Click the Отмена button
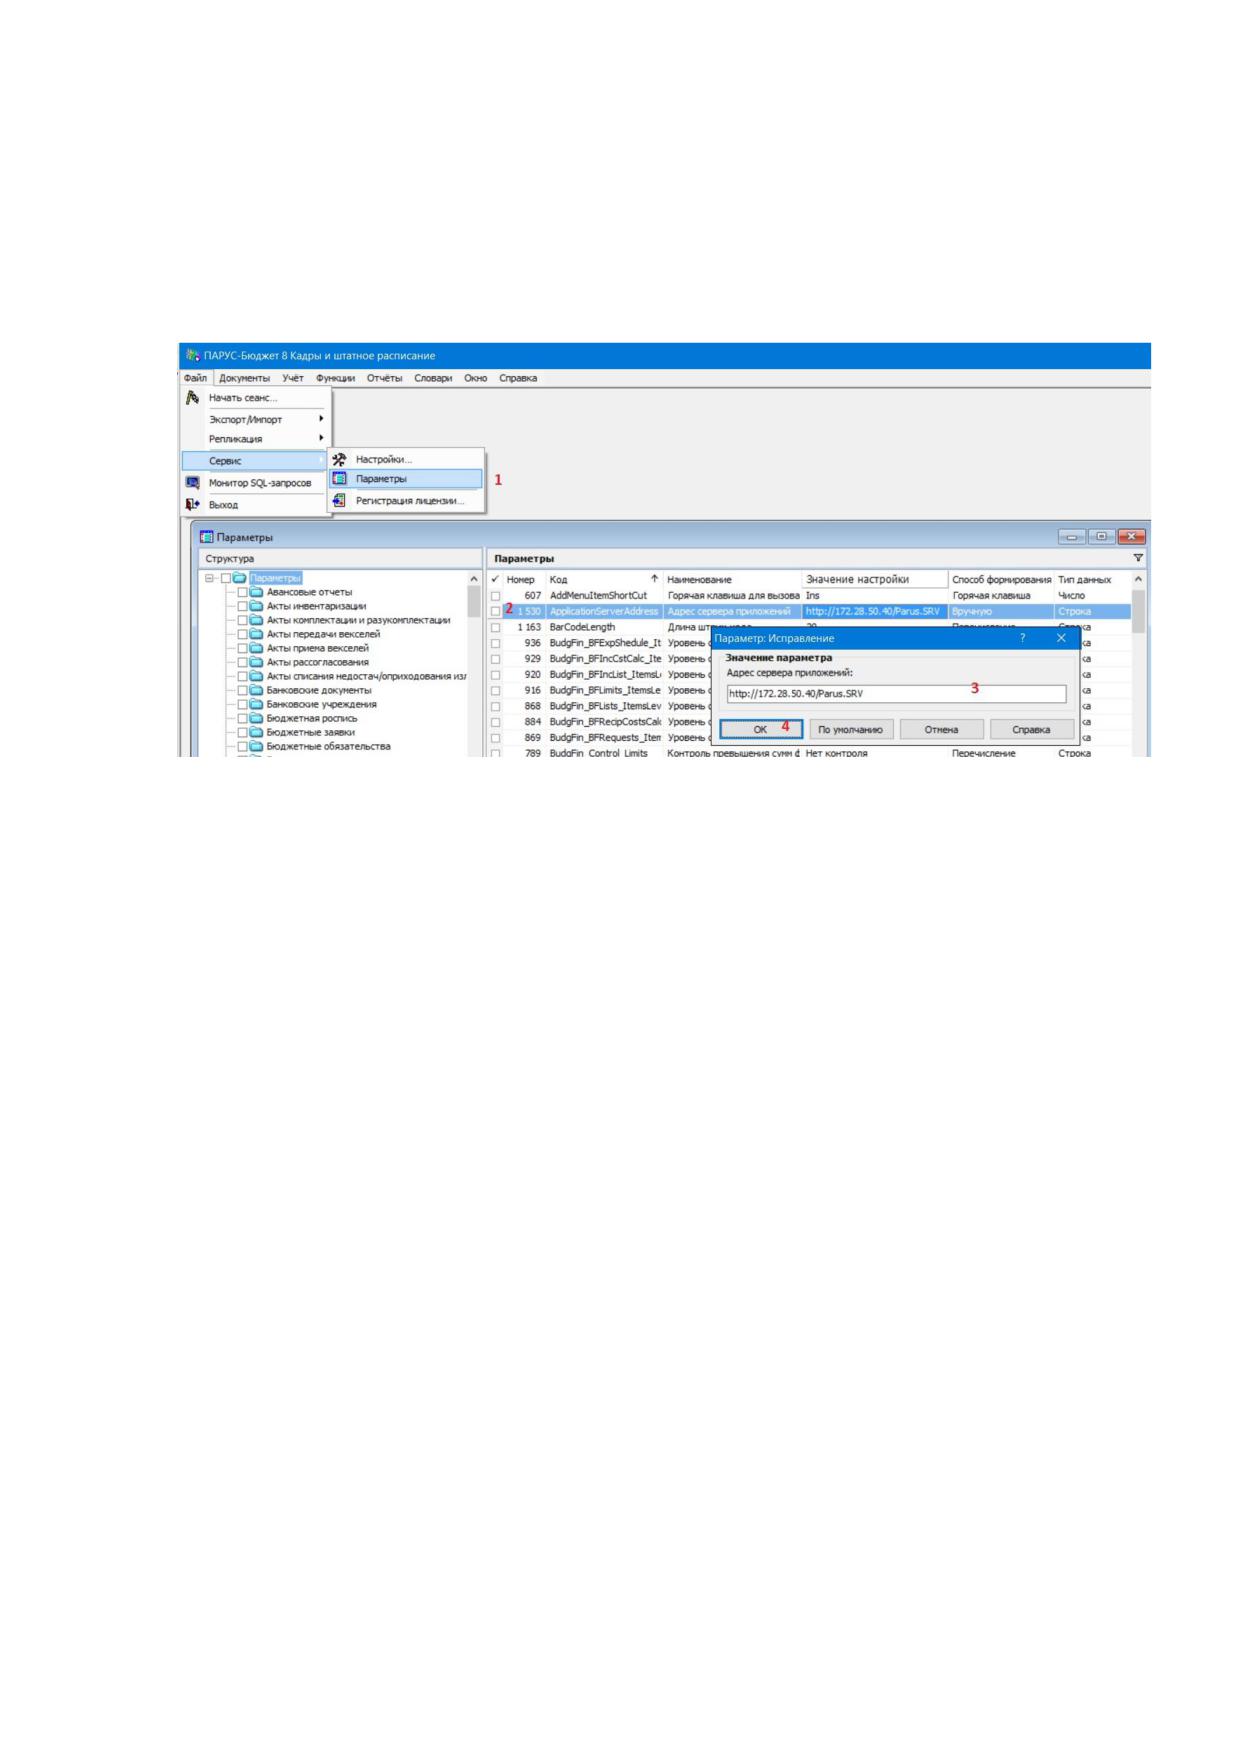 pos(941,729)
